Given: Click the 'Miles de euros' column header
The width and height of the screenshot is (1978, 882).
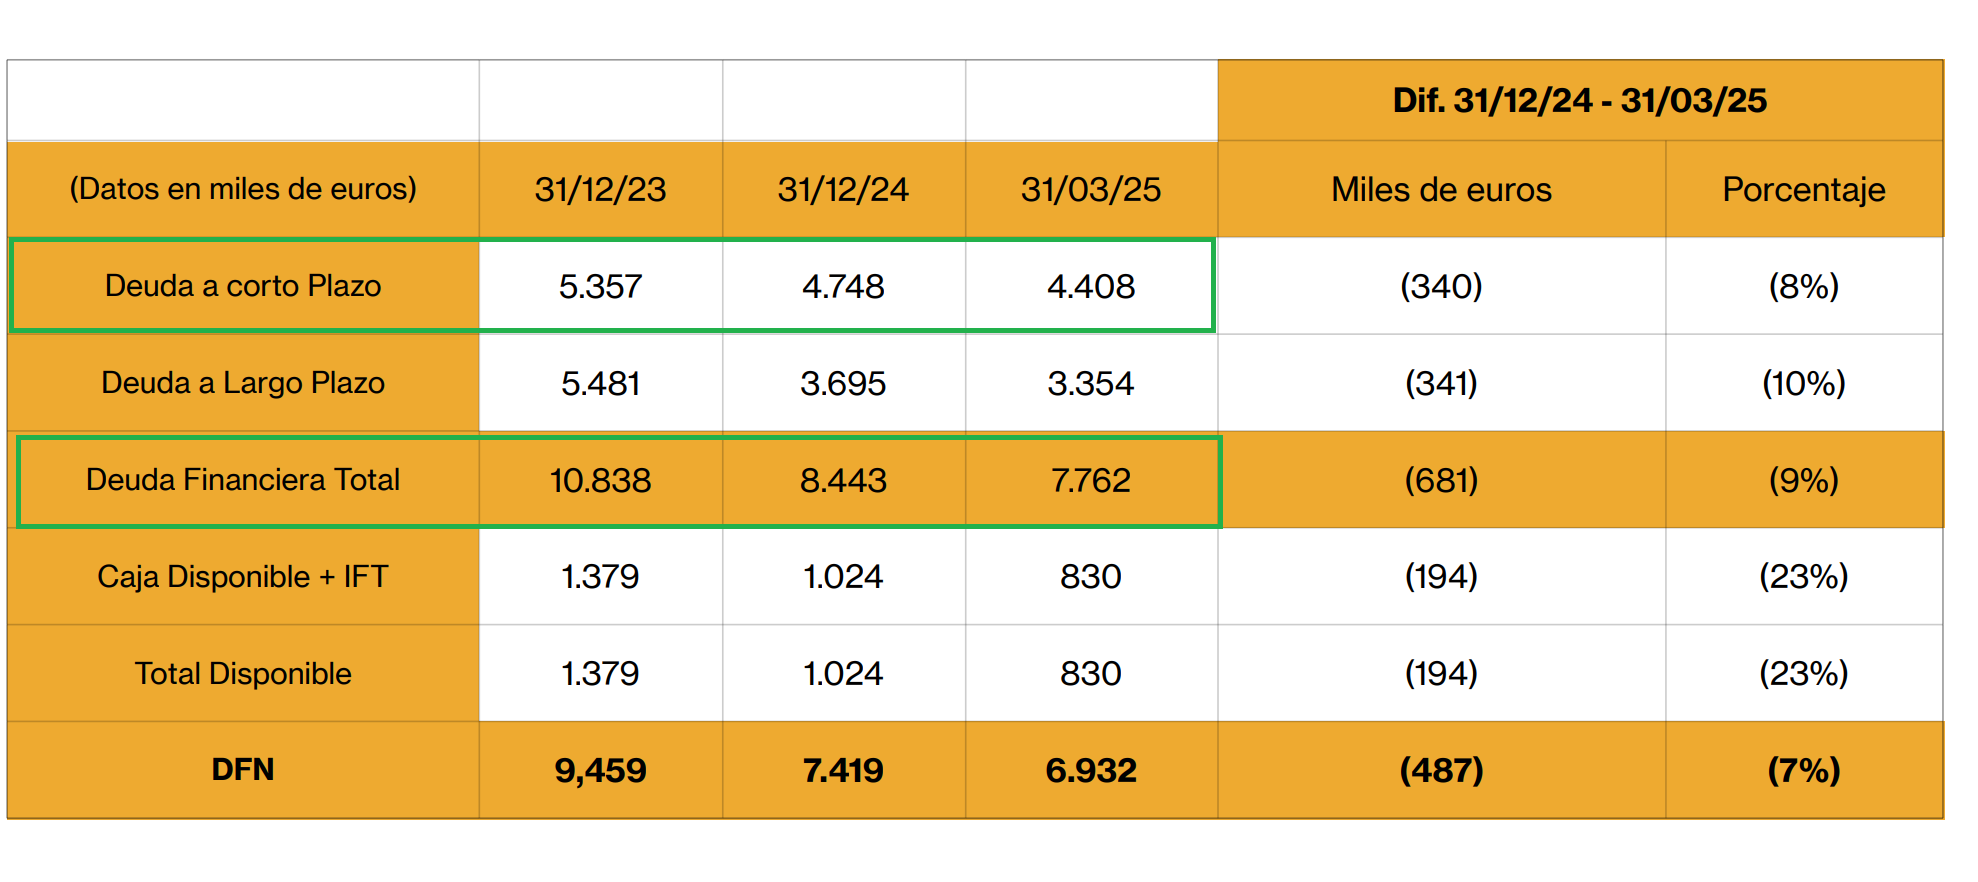Looking at the screenshot, I should tap(1441, 189).
